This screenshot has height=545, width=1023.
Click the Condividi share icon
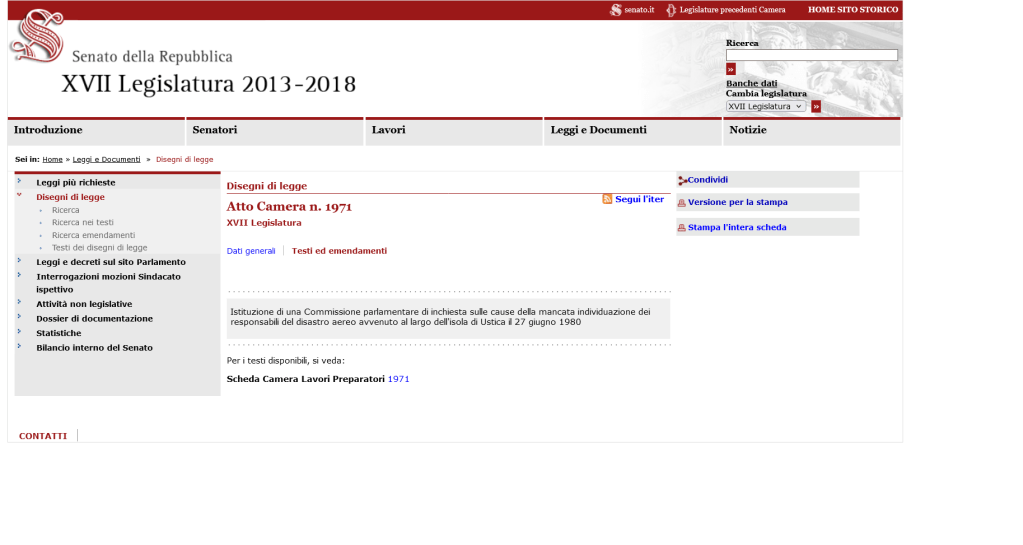(682, 181)
